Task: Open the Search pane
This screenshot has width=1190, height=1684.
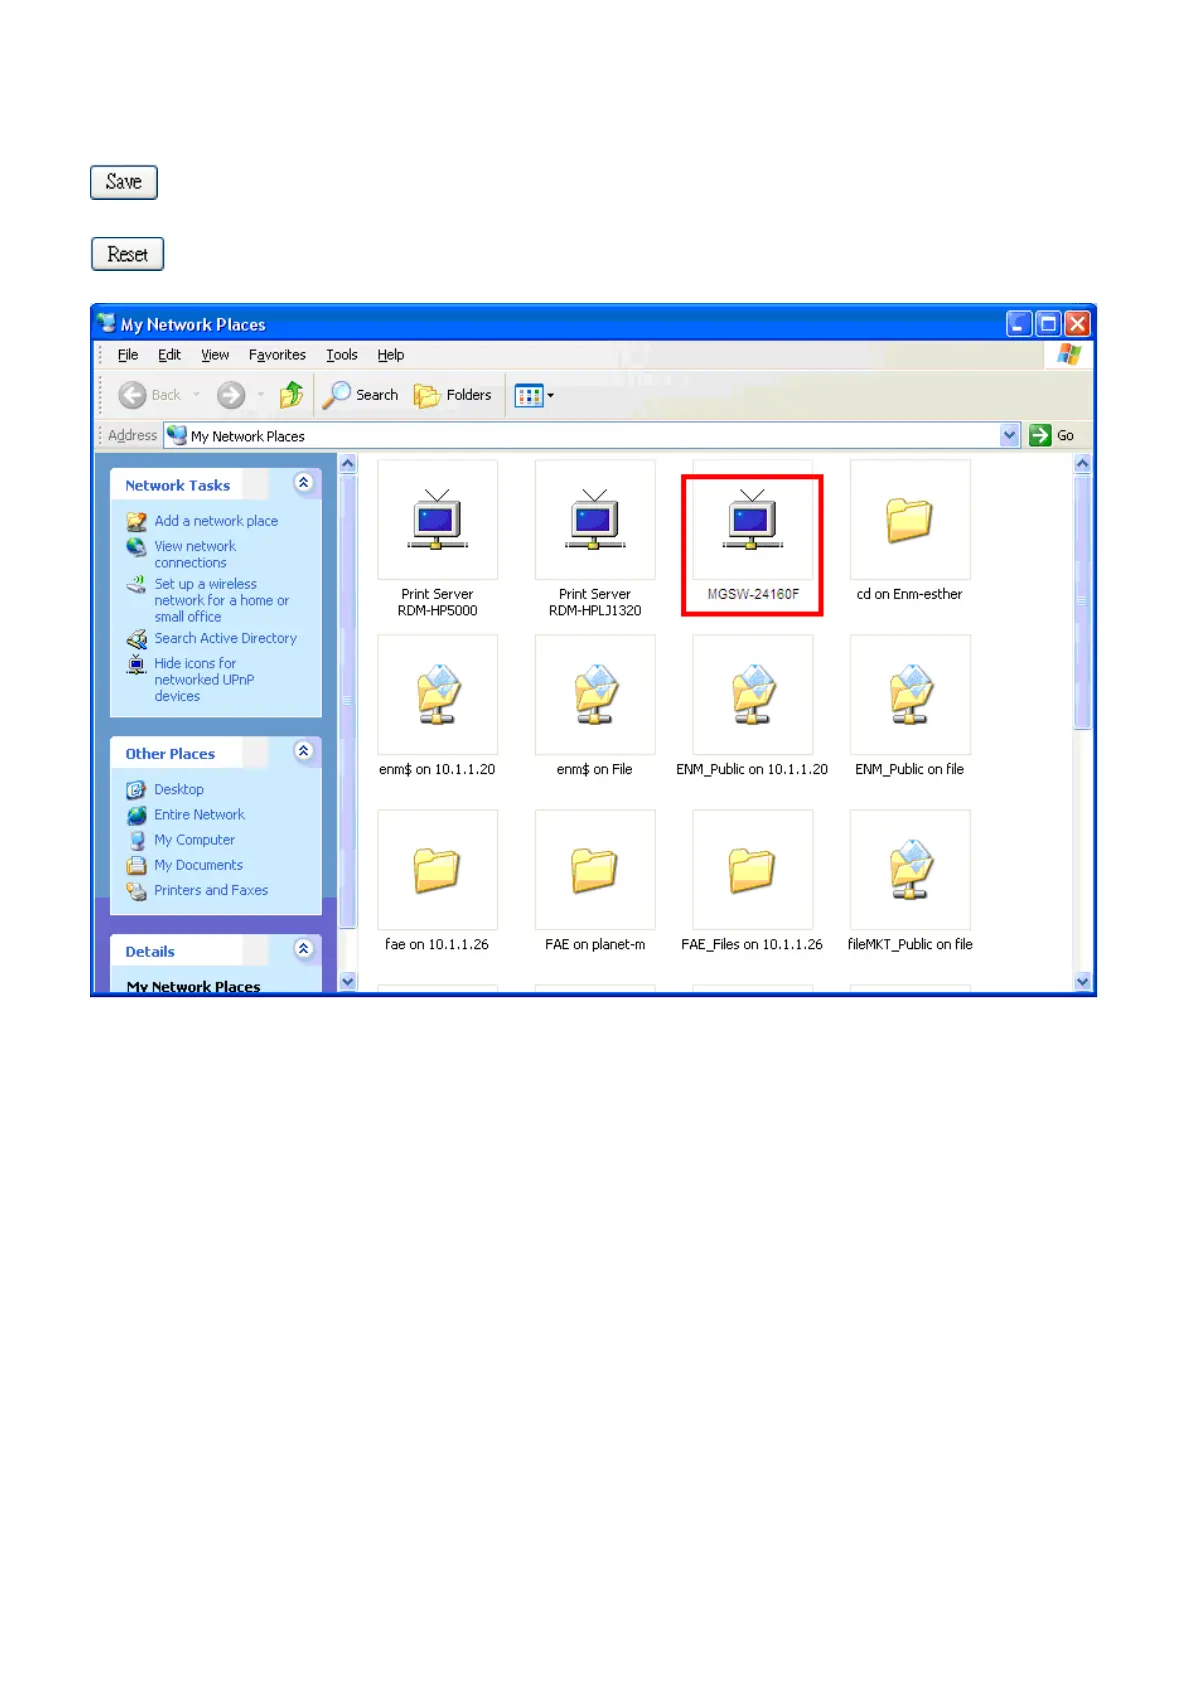Action: [360, 395]
